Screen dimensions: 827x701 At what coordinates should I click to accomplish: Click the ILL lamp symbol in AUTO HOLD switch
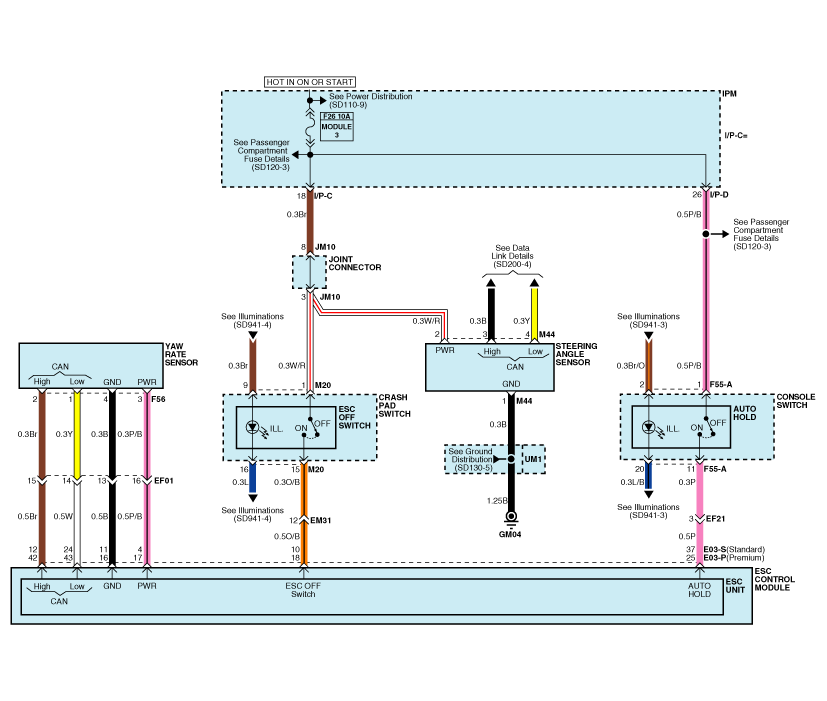coord(650,427)
